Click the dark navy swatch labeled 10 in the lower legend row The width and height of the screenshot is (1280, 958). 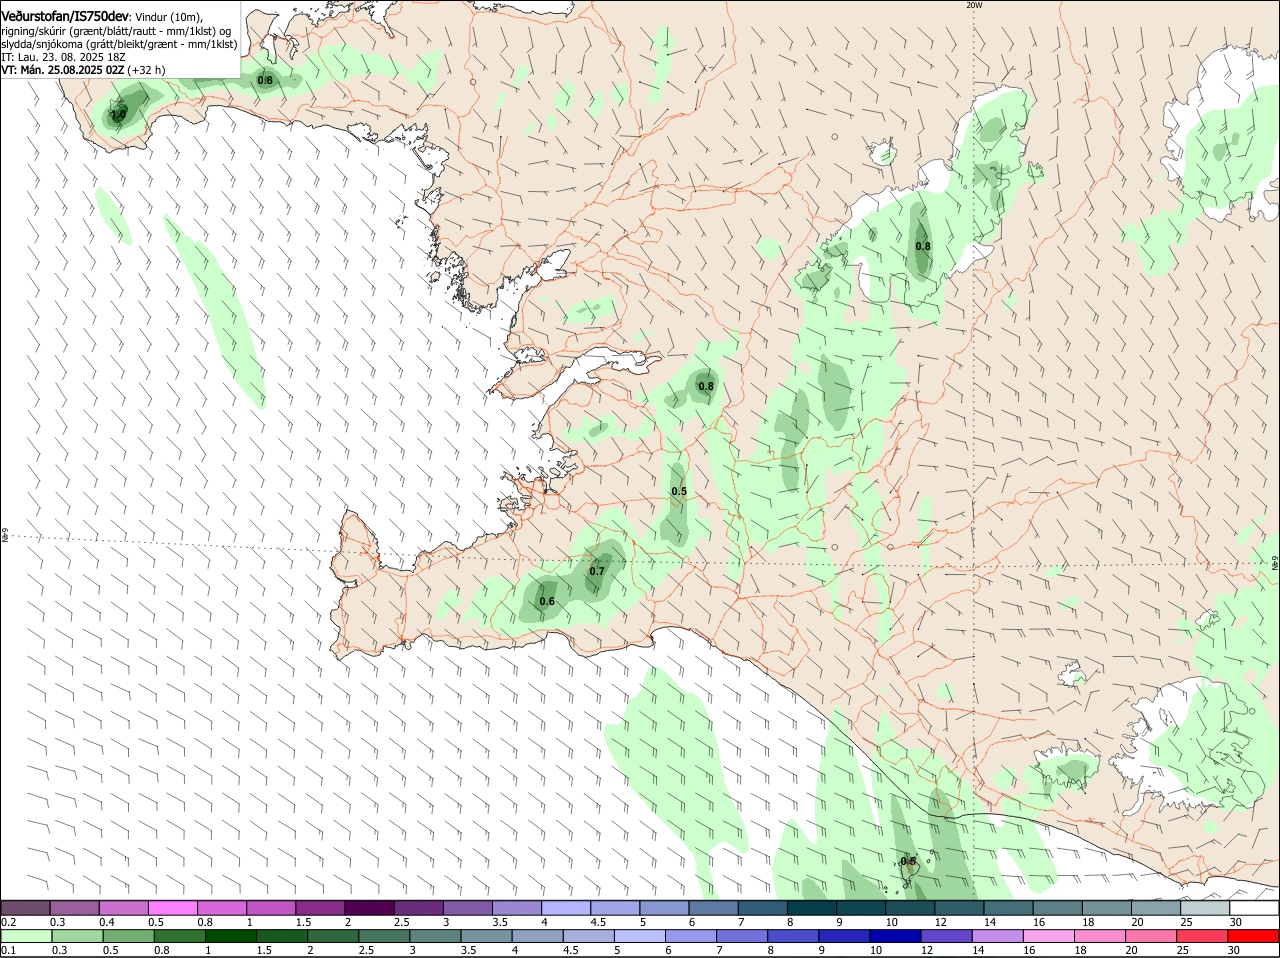point(895,936)
